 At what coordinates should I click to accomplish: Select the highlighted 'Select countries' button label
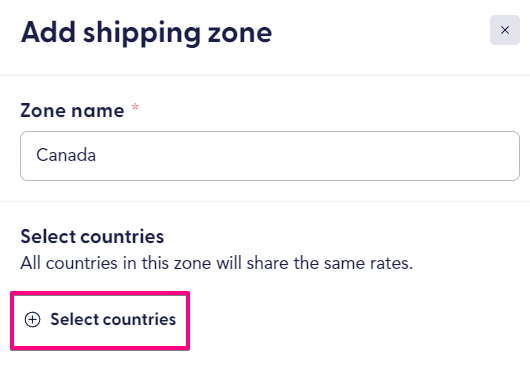tap(113, 319)
